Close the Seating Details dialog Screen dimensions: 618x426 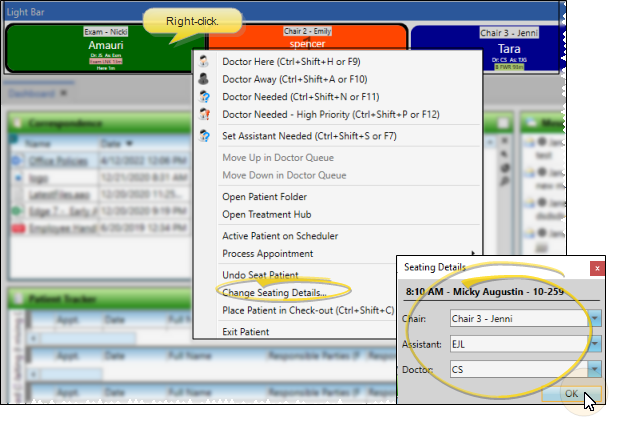pyautogui.click(x=596, y=268)
